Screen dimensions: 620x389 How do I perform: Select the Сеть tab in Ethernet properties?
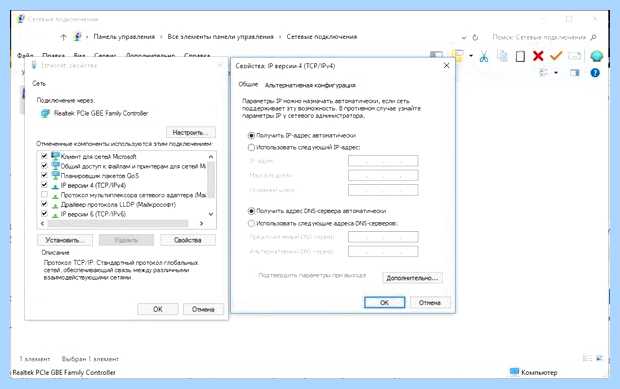(x=39, y=83)
